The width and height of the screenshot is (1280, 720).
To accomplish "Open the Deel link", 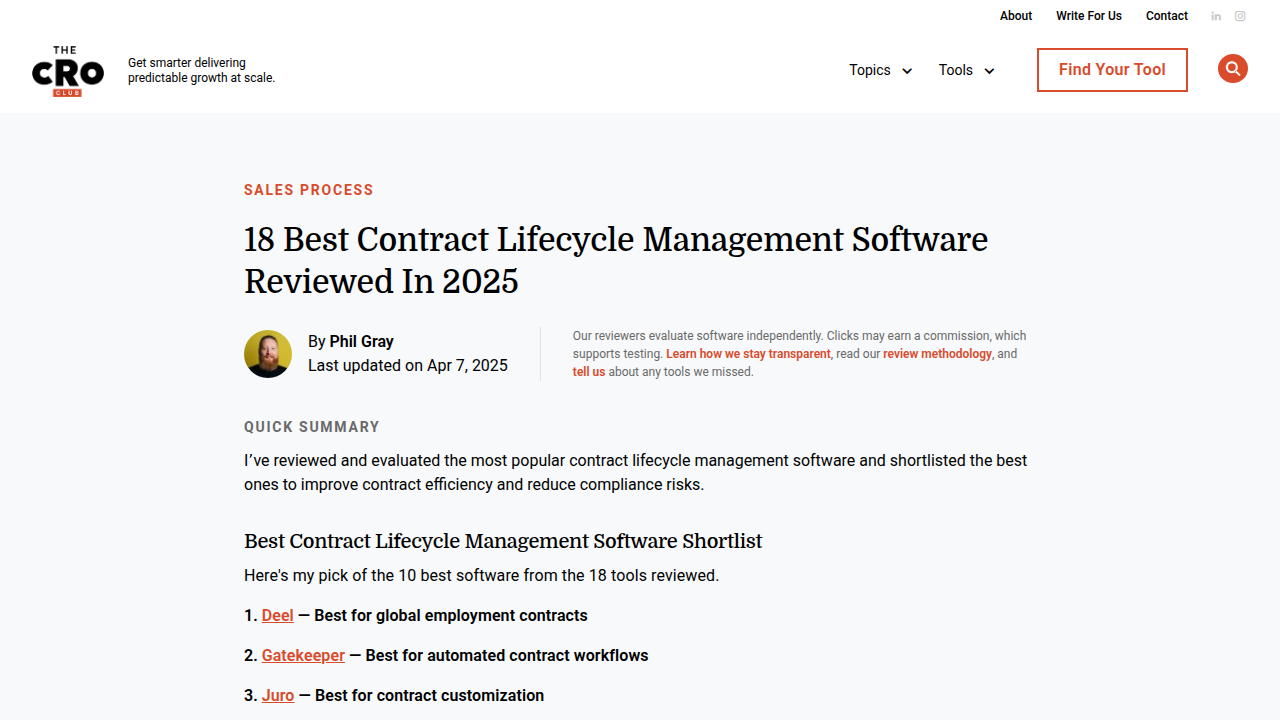I will (x=278, y=616).
